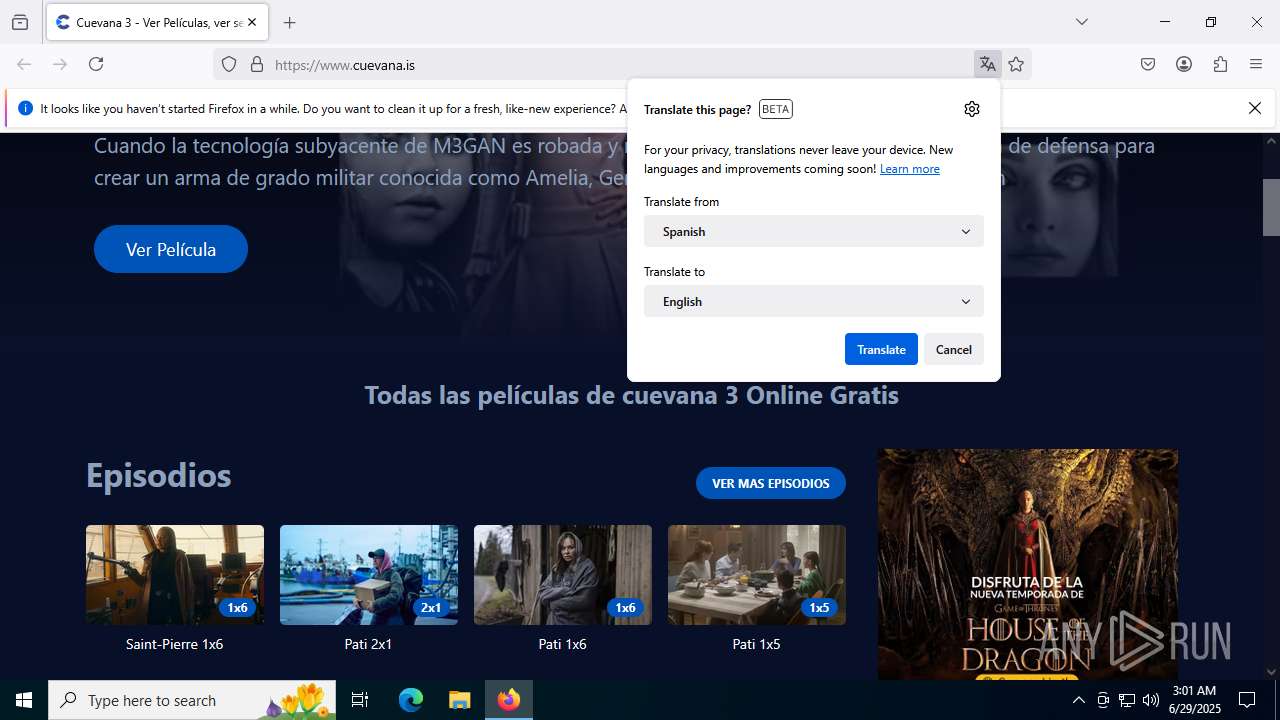Toggle the translate page icon
The image size is (1280, 720).
(987, 64)
